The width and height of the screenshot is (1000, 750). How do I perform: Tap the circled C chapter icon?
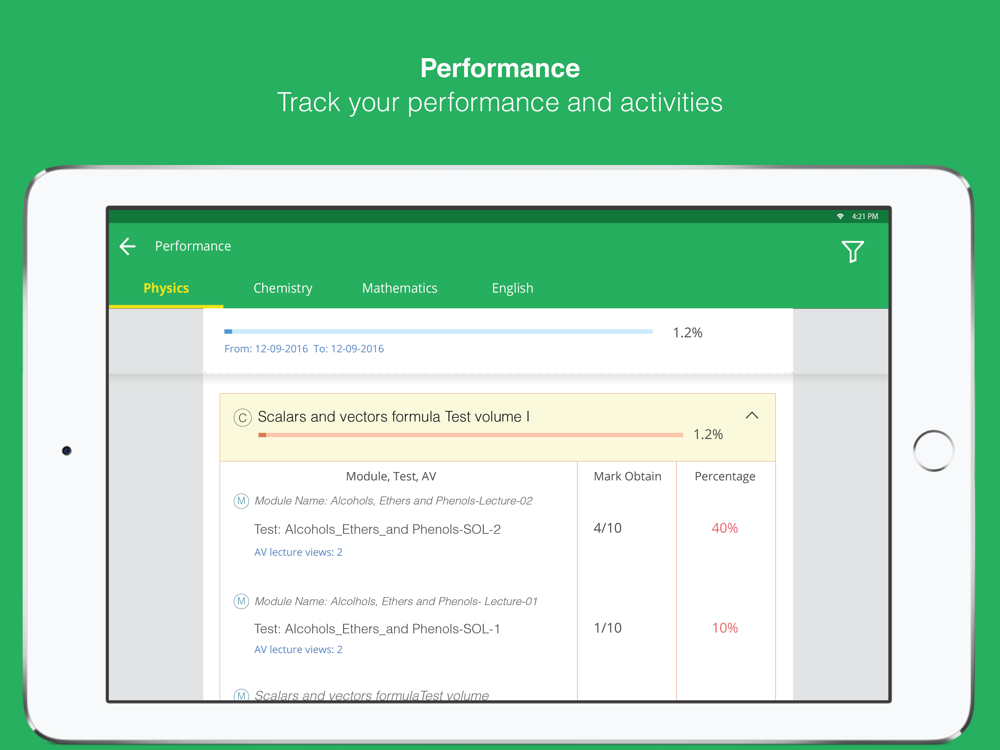click(242, 418)
